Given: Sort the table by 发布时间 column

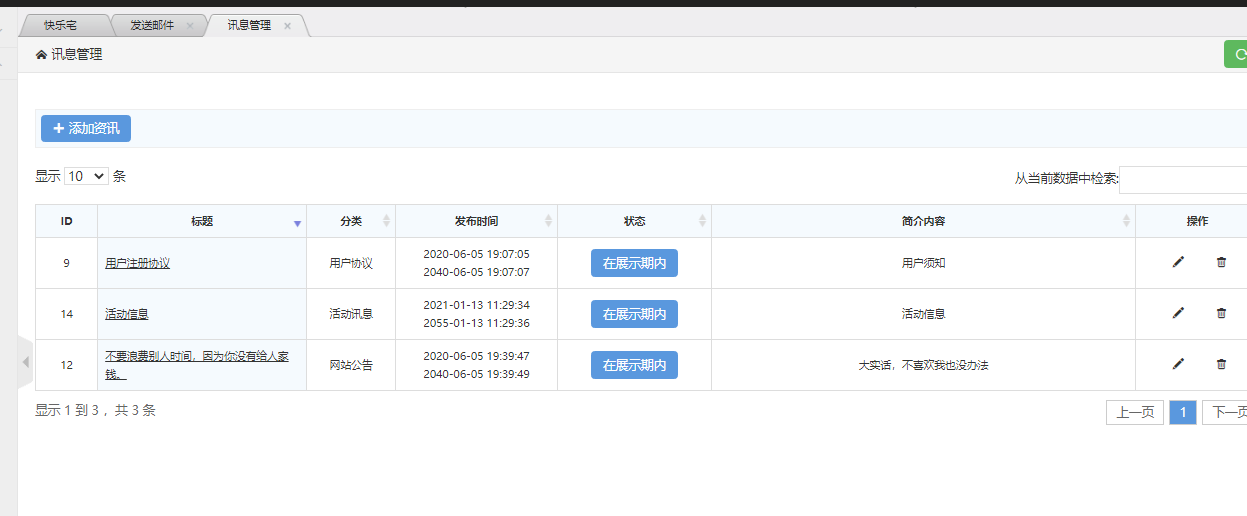Looking at the screenshot, I should coord(476,221).
